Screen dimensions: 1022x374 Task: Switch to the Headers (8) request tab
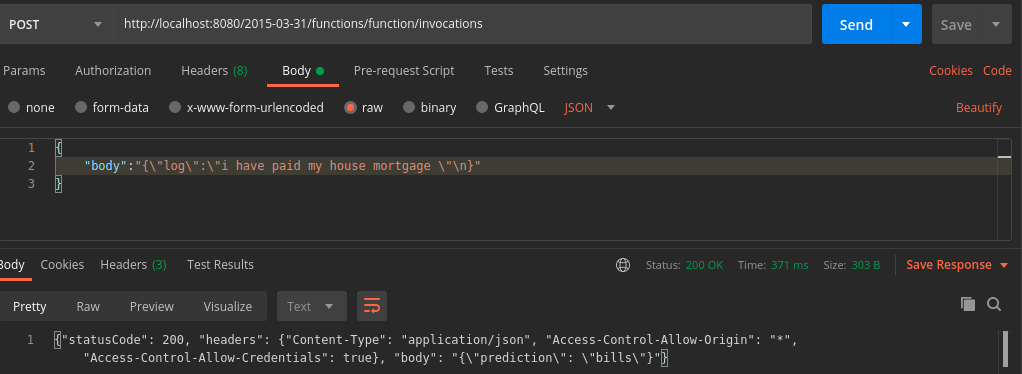pyautogui.click(x=214, y=70)
